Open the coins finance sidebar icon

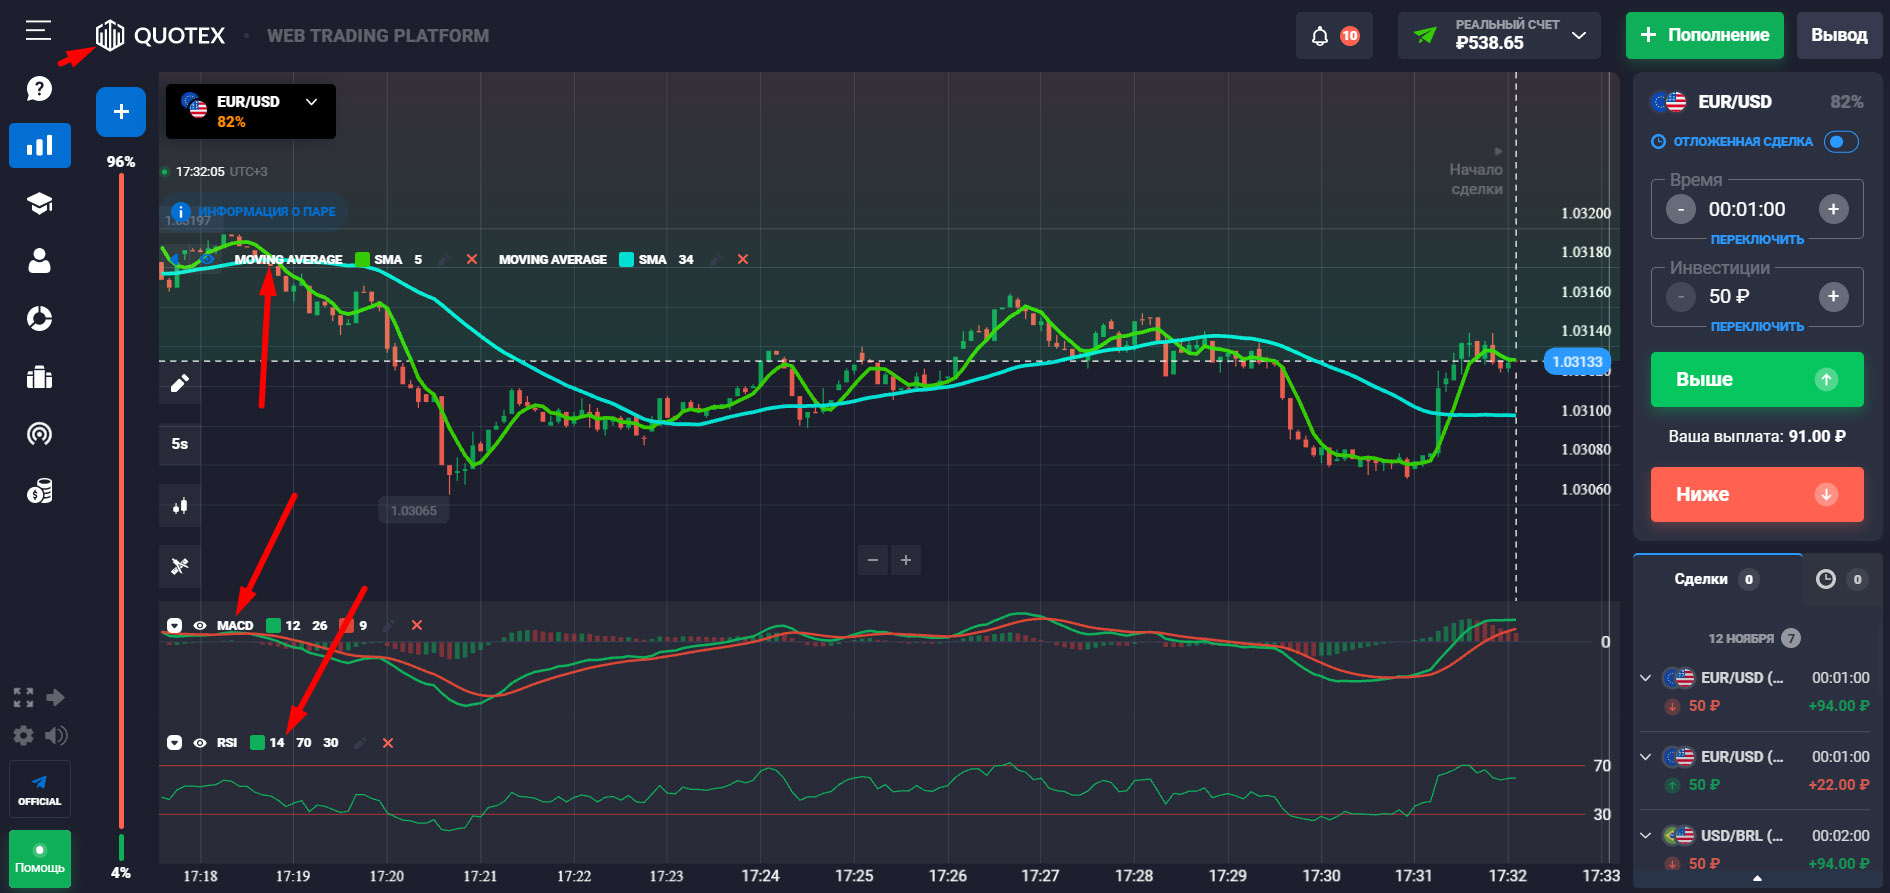tap(39, 491)
